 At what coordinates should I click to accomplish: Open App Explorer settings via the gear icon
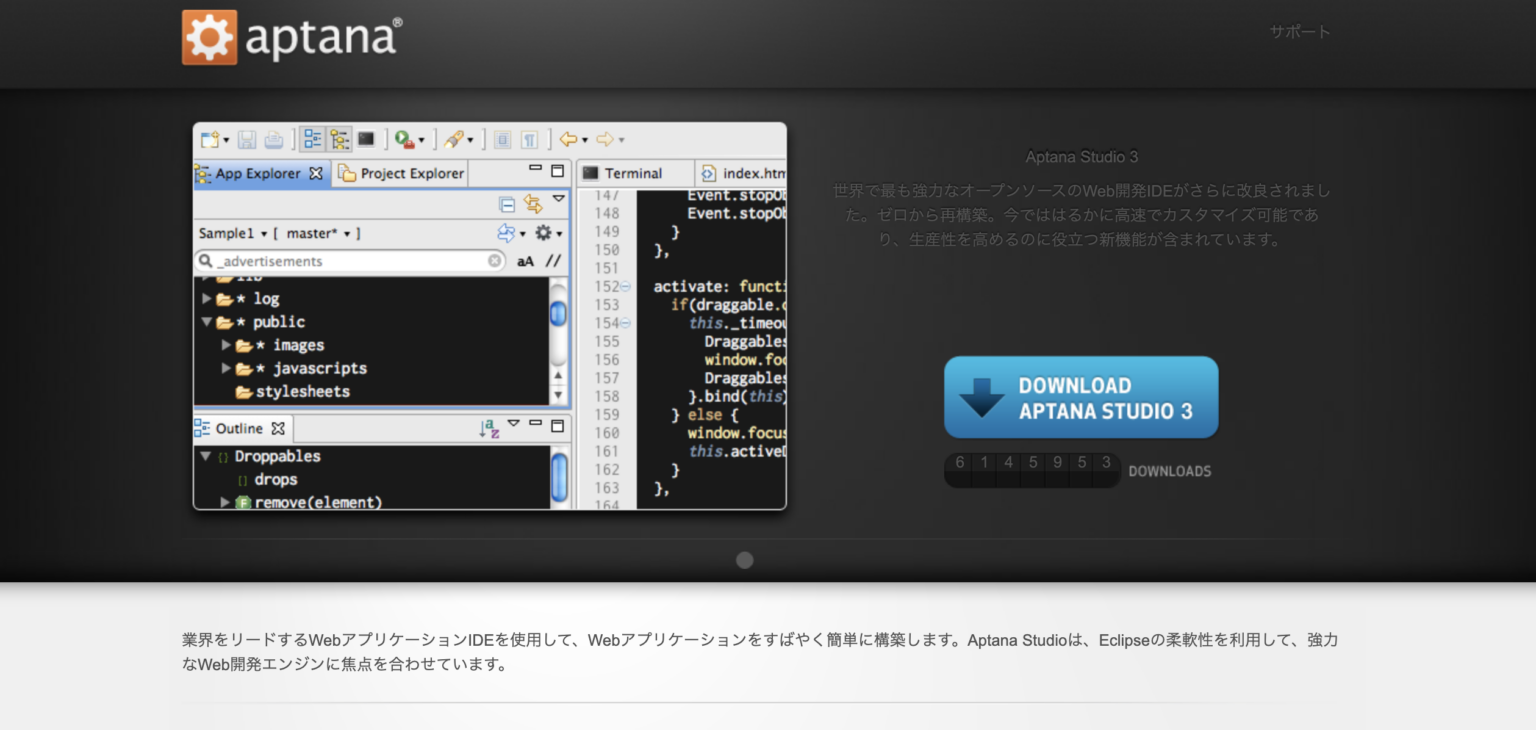[x=544, y=233]
